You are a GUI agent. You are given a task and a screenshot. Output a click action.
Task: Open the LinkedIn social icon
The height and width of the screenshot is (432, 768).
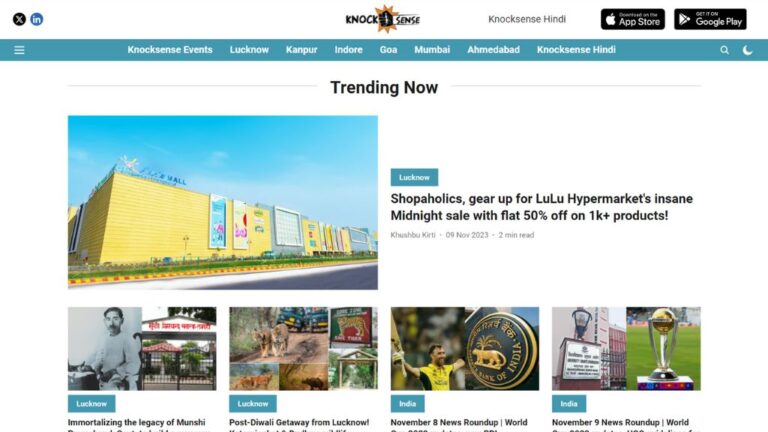[x=37, y=19]
